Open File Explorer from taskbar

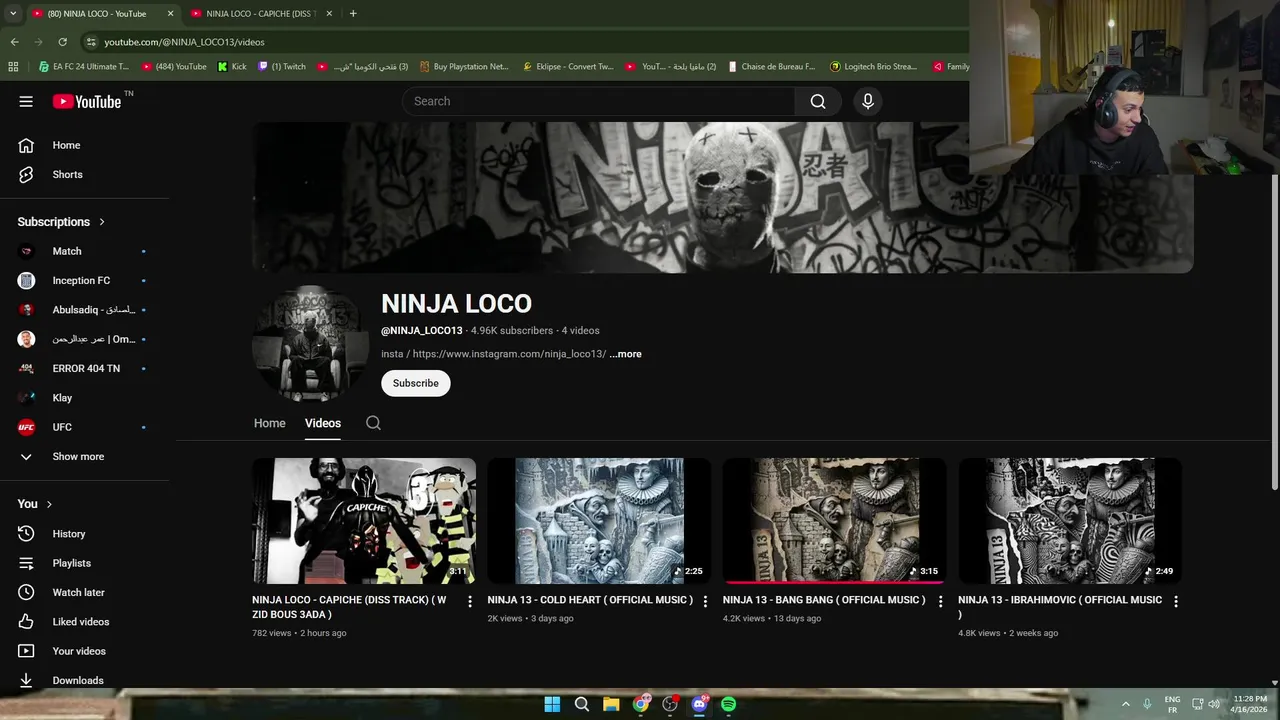(611, 704)
